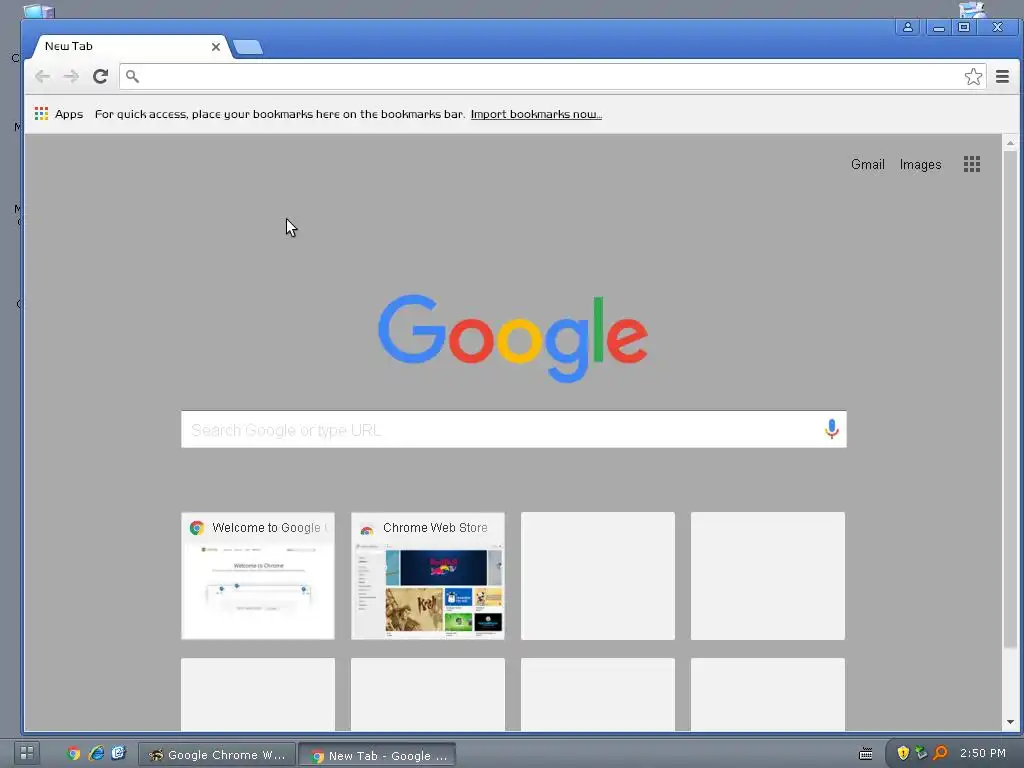The width and height of the screenshot is (1024, 768).
Task: Go forward using the forward arrow
Action: pyautogui.click(x=71, y=76)
